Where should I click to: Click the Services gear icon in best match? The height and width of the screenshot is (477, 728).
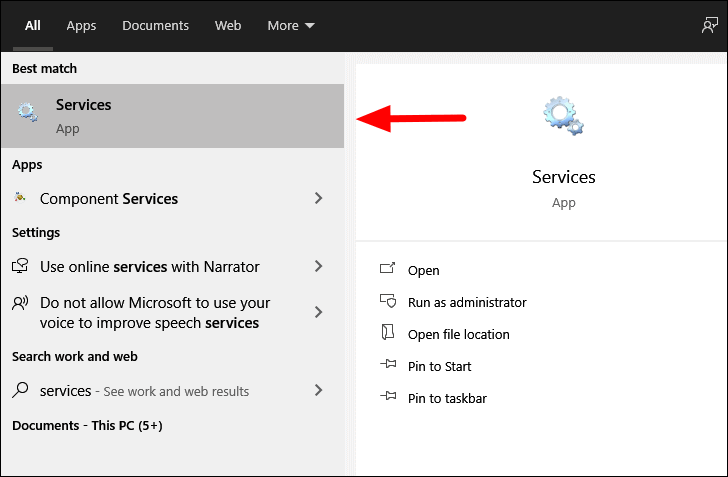[27, 112]
